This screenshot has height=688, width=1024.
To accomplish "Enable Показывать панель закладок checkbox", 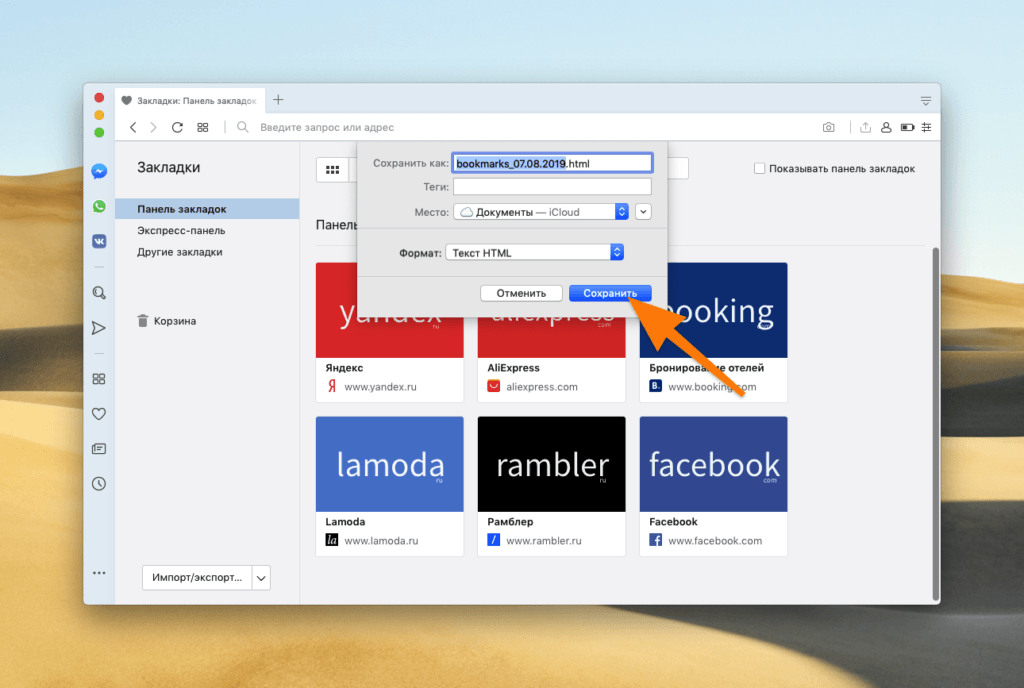I will click(x=760, y=168).
